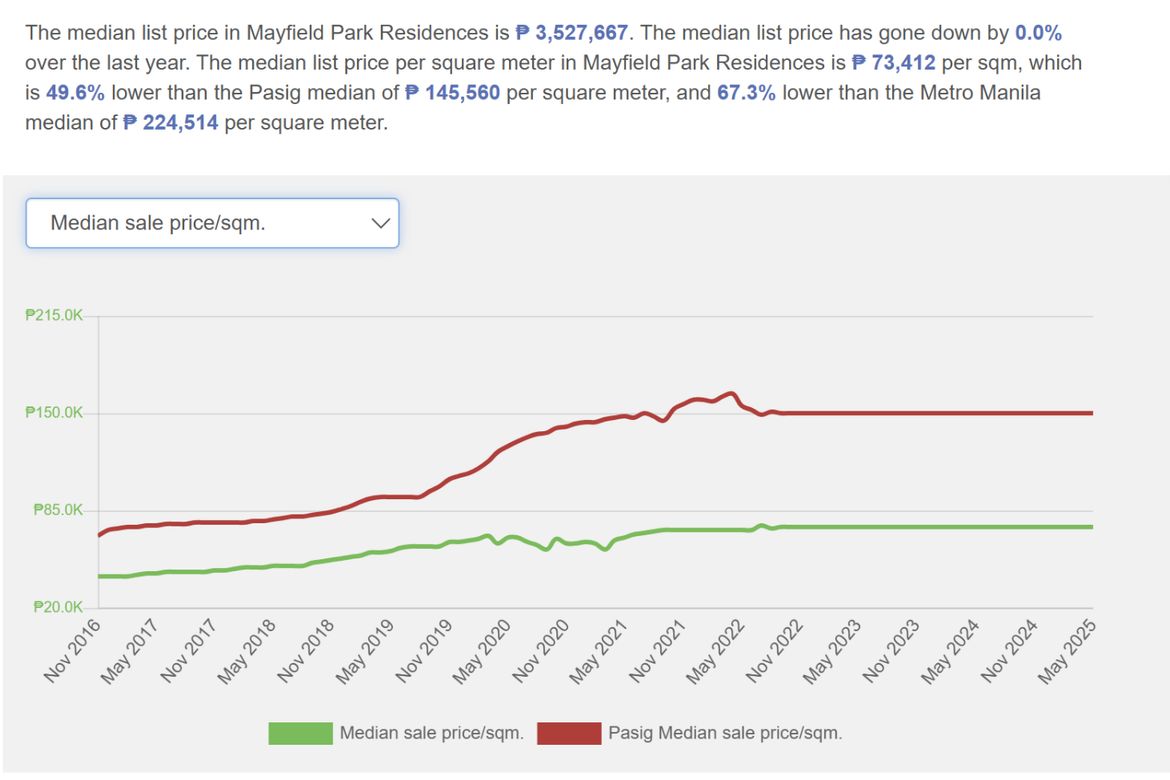The width and height of the screenshot is (1170, 780).
Task: Click the 49.6% lower figure
Action: coord(75,93)
